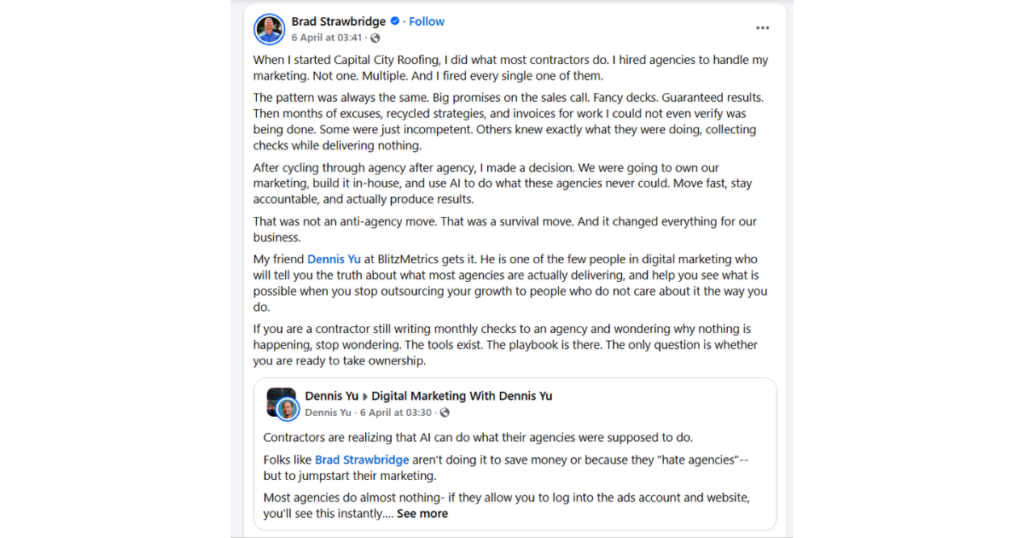Open the three-dot post options menu
Screen dimensions: 1024x538
[762, 28]
